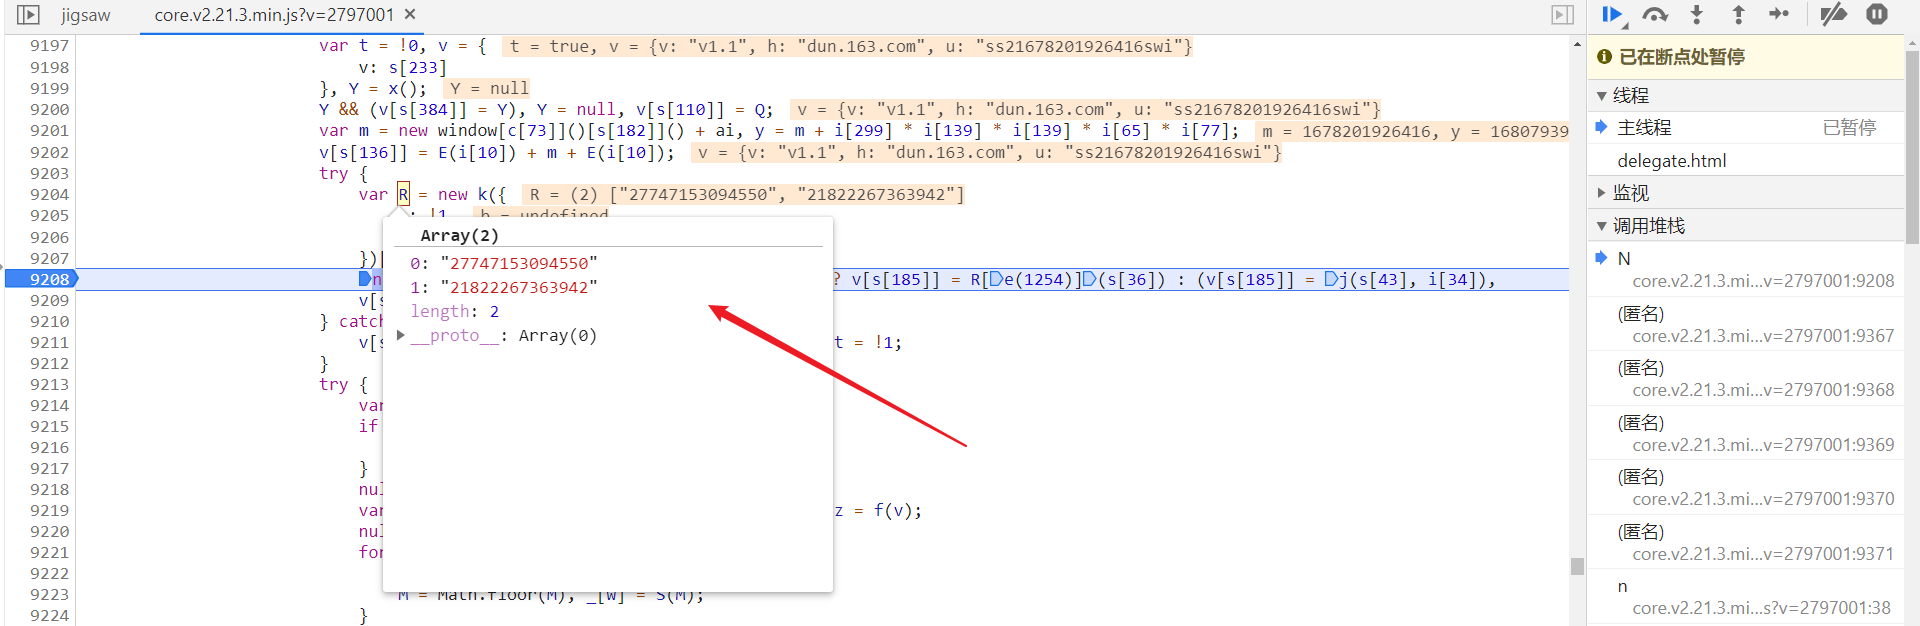Expand __proto__ in the Array popup
Screen dimensions: 1920x626
401,336
